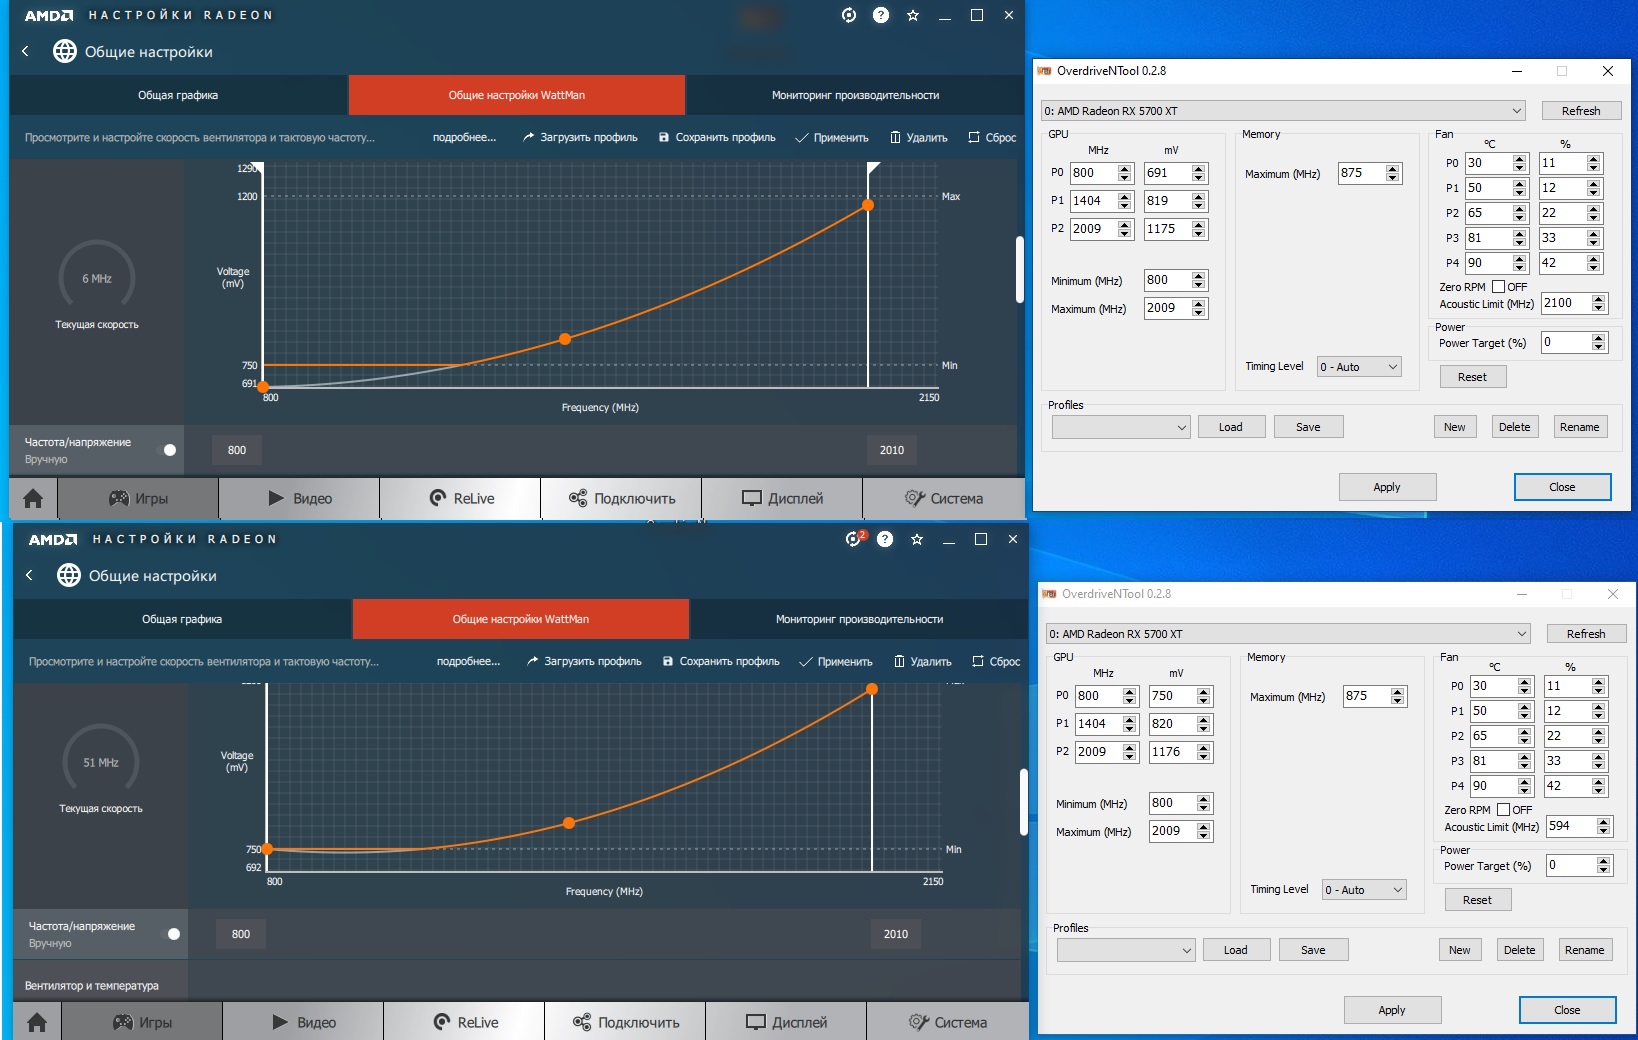Screen dimensions: 1638x1040
Task: Select the top-right curve point in upper WattMan graph
Action: tap(868, 205)
